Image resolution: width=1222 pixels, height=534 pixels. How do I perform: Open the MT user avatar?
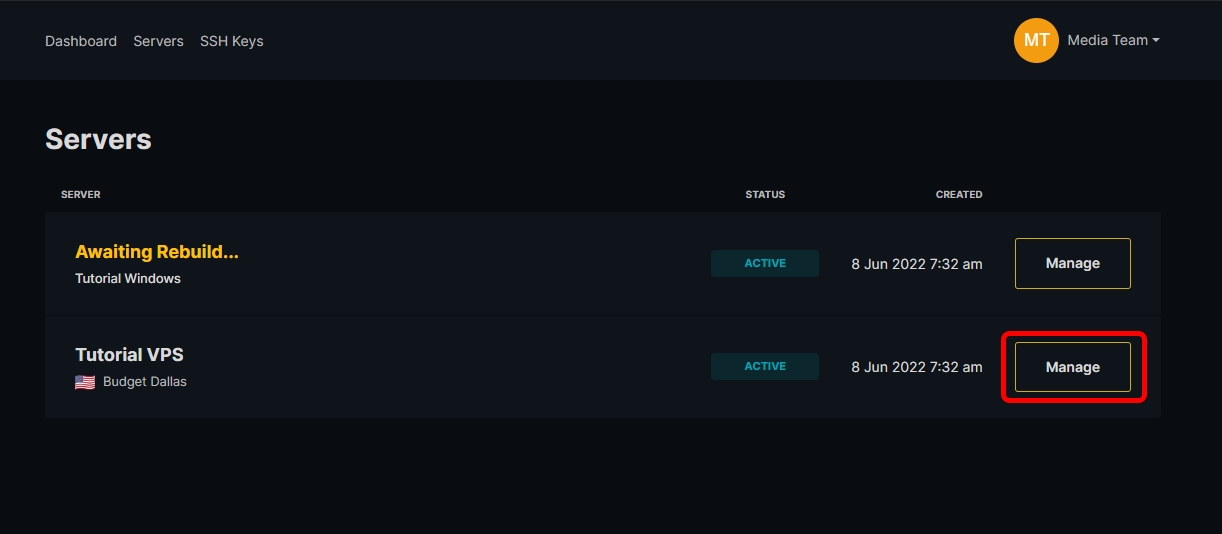[1036, 40]
